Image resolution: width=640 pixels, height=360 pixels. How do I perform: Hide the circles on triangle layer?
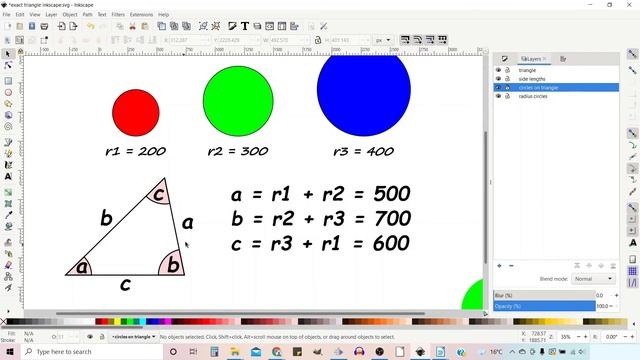[498, 87]
